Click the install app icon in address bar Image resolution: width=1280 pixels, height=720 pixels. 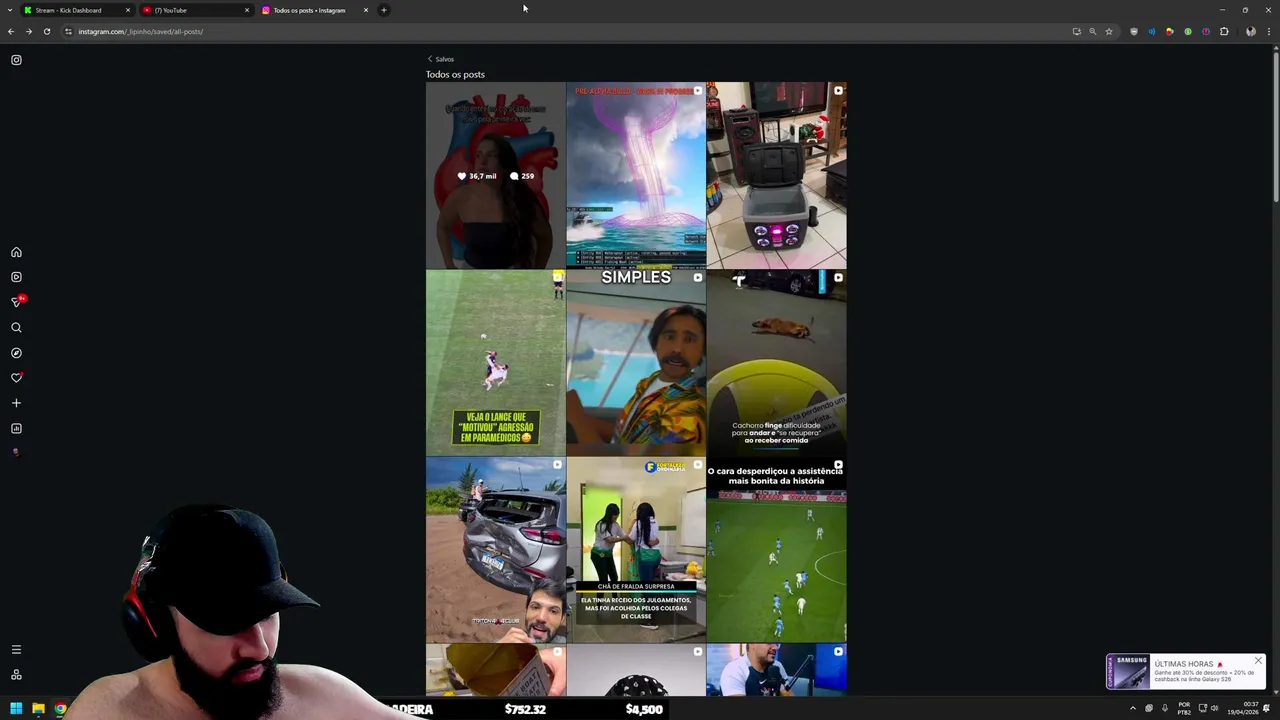click(x=1076, y=31)
